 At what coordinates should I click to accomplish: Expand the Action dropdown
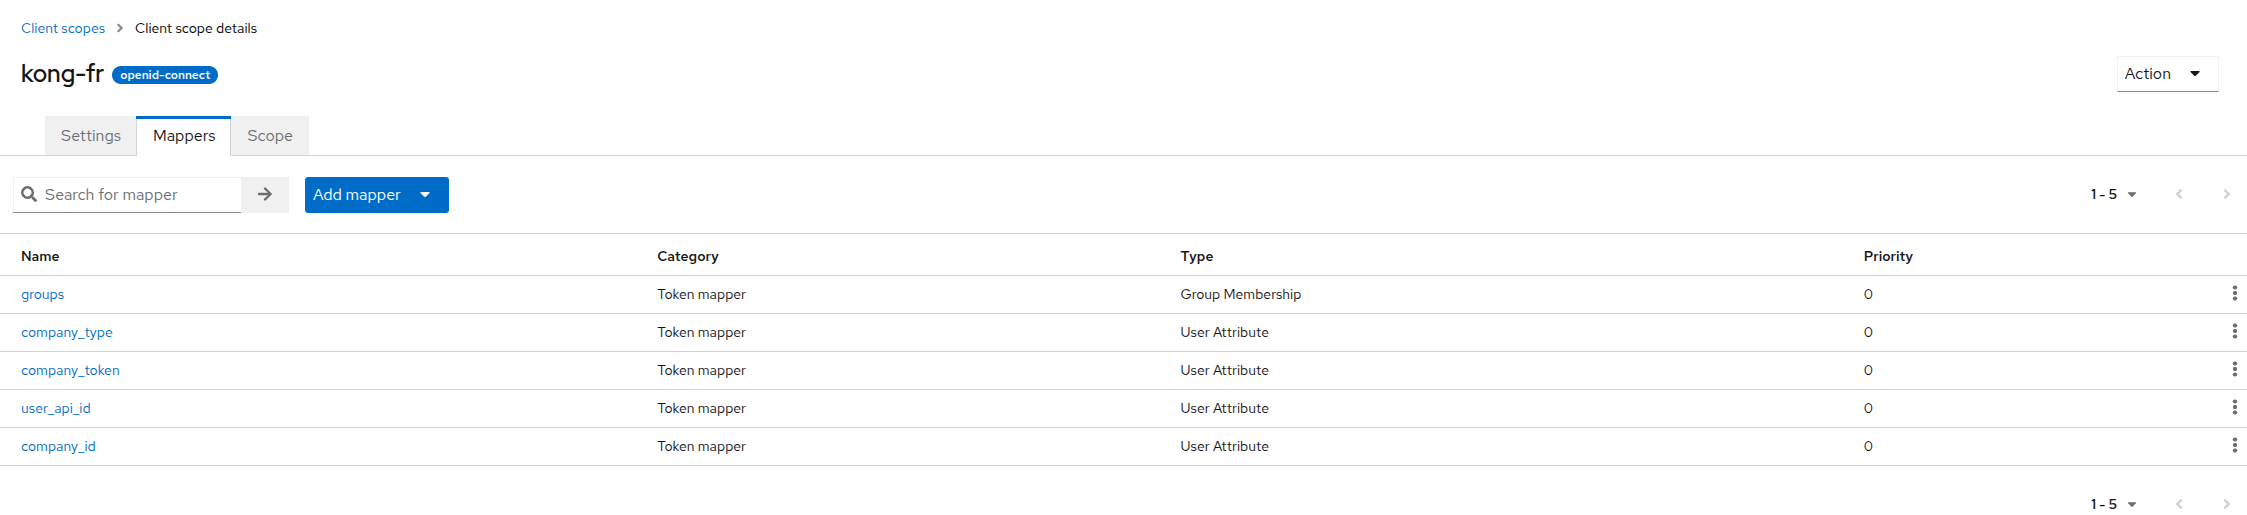pos(2166,74)
